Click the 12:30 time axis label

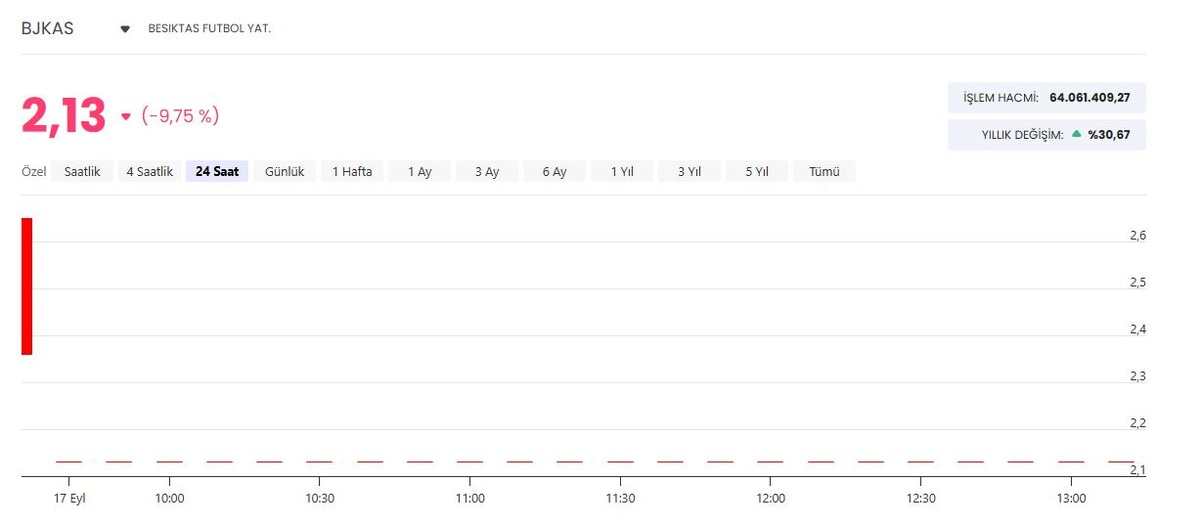(x=921, y=498)
